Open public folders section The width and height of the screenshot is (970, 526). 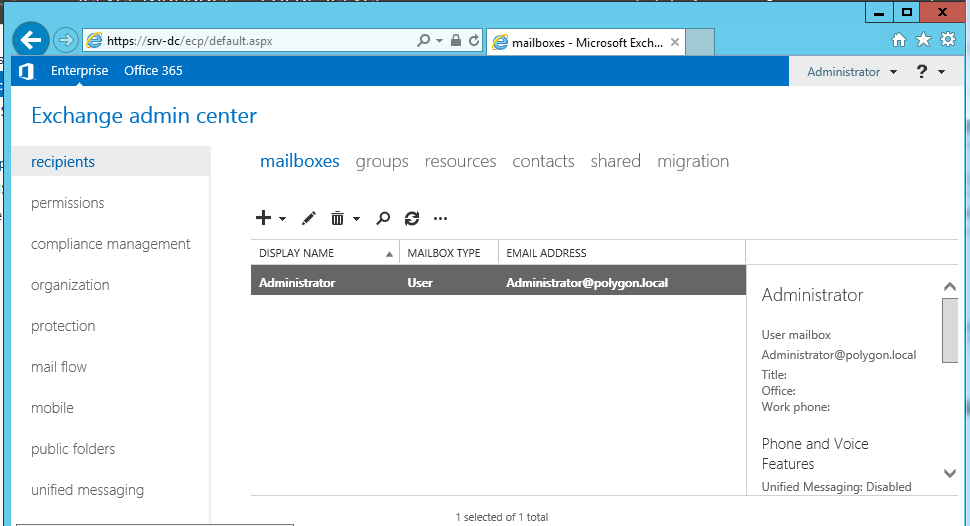point(73,449)
